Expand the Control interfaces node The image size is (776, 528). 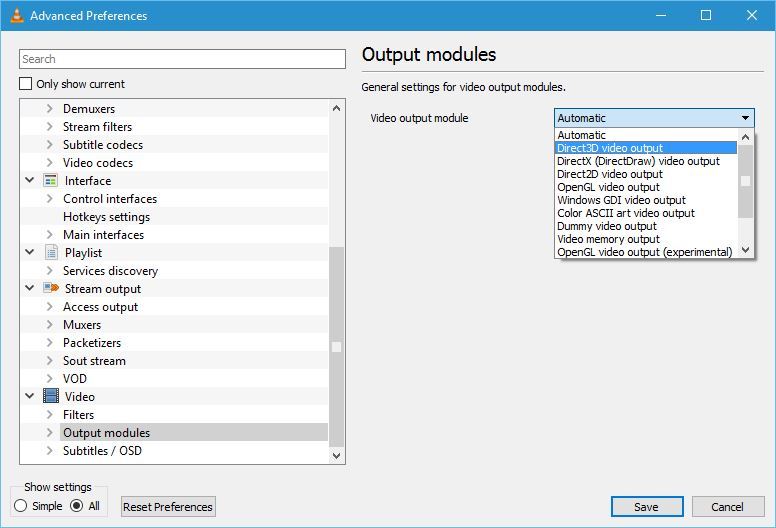click(x=49, y=198)
